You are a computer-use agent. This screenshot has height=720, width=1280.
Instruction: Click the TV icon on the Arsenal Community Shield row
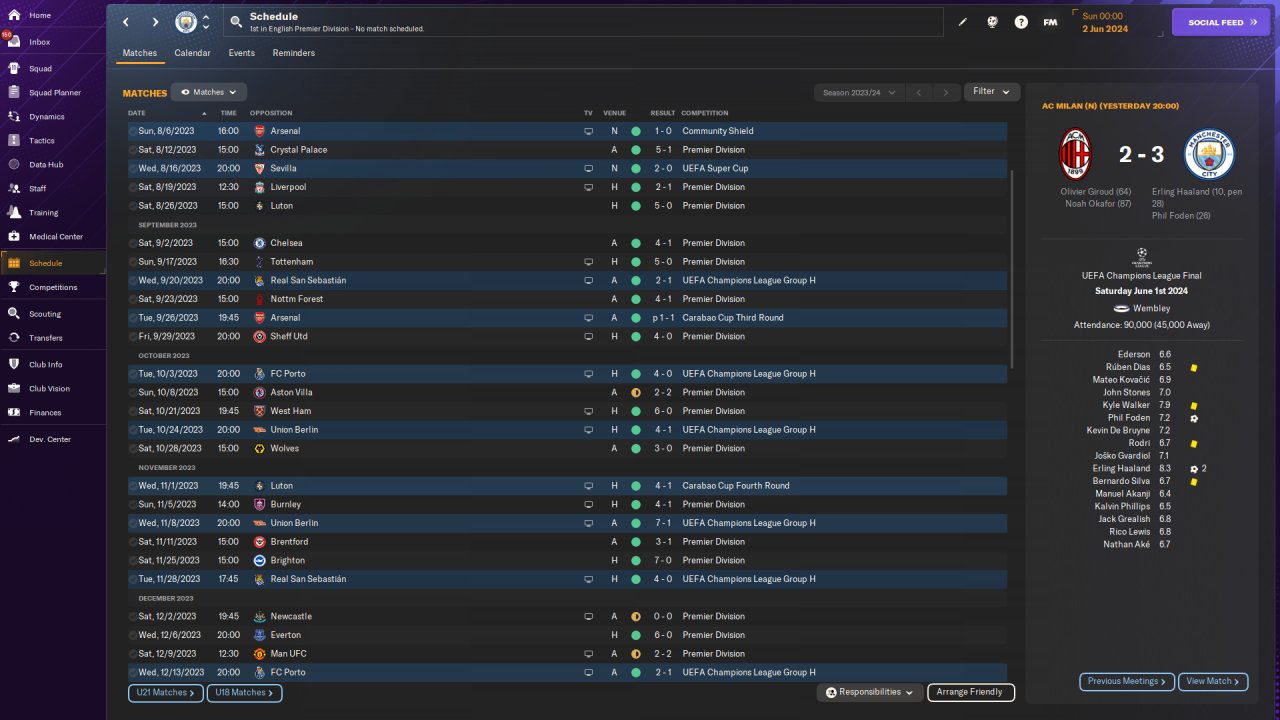[588, 131]
